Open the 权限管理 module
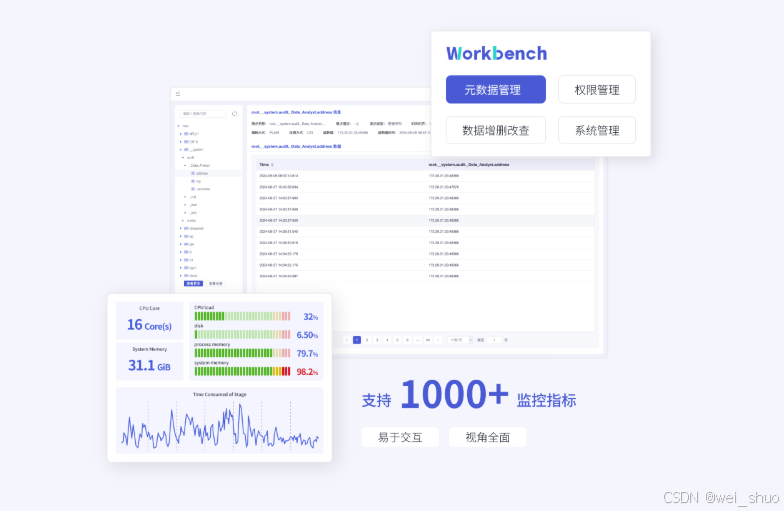The image size is (784, 511). click(x=596, y=90)
